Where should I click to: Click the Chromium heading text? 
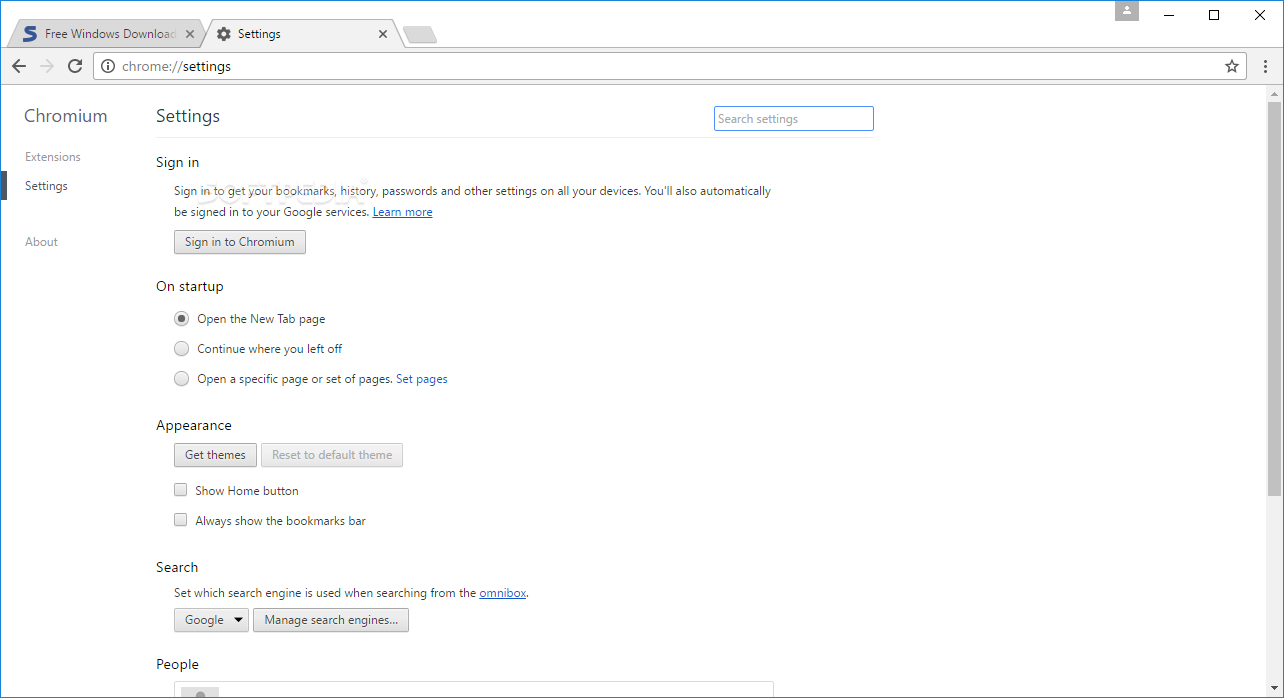(x=66, y=116)
